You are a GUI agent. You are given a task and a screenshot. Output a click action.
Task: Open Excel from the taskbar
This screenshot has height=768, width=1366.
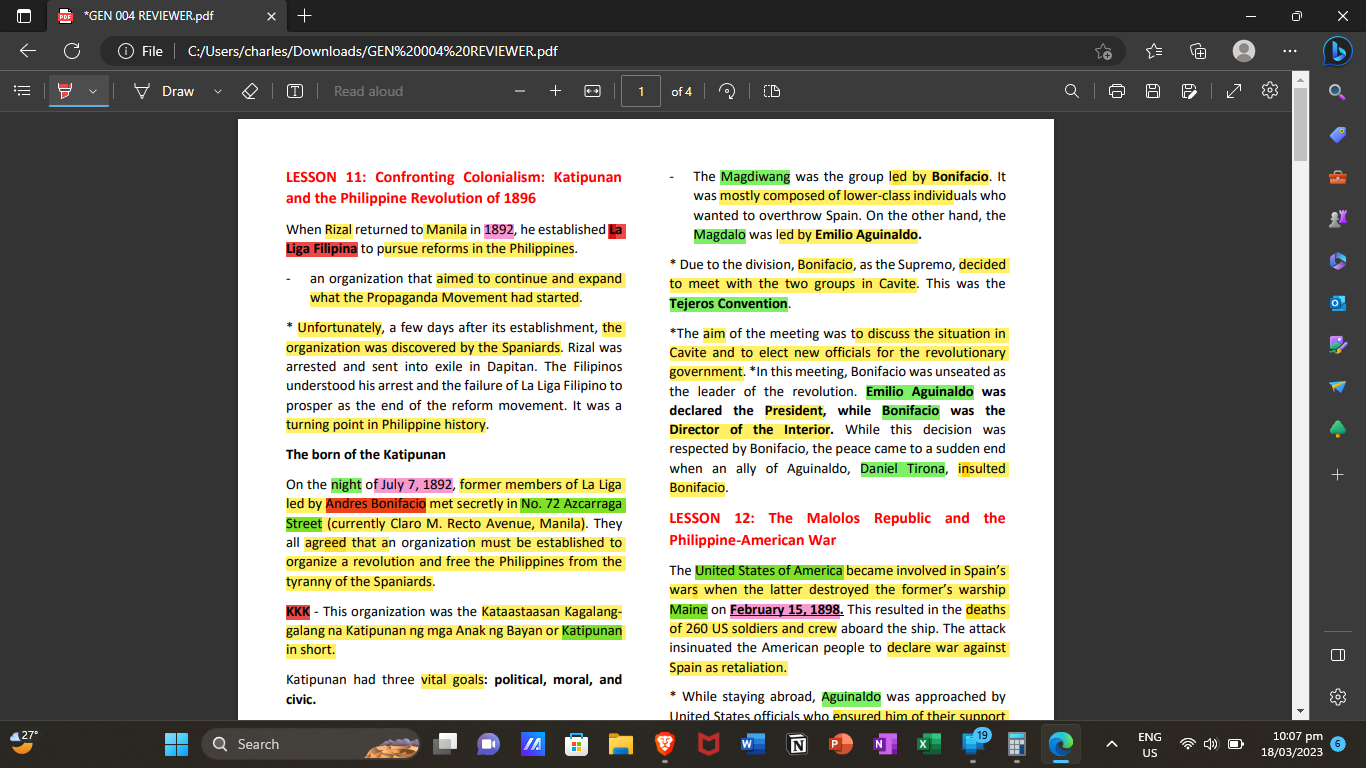click(x=929, y=744)
